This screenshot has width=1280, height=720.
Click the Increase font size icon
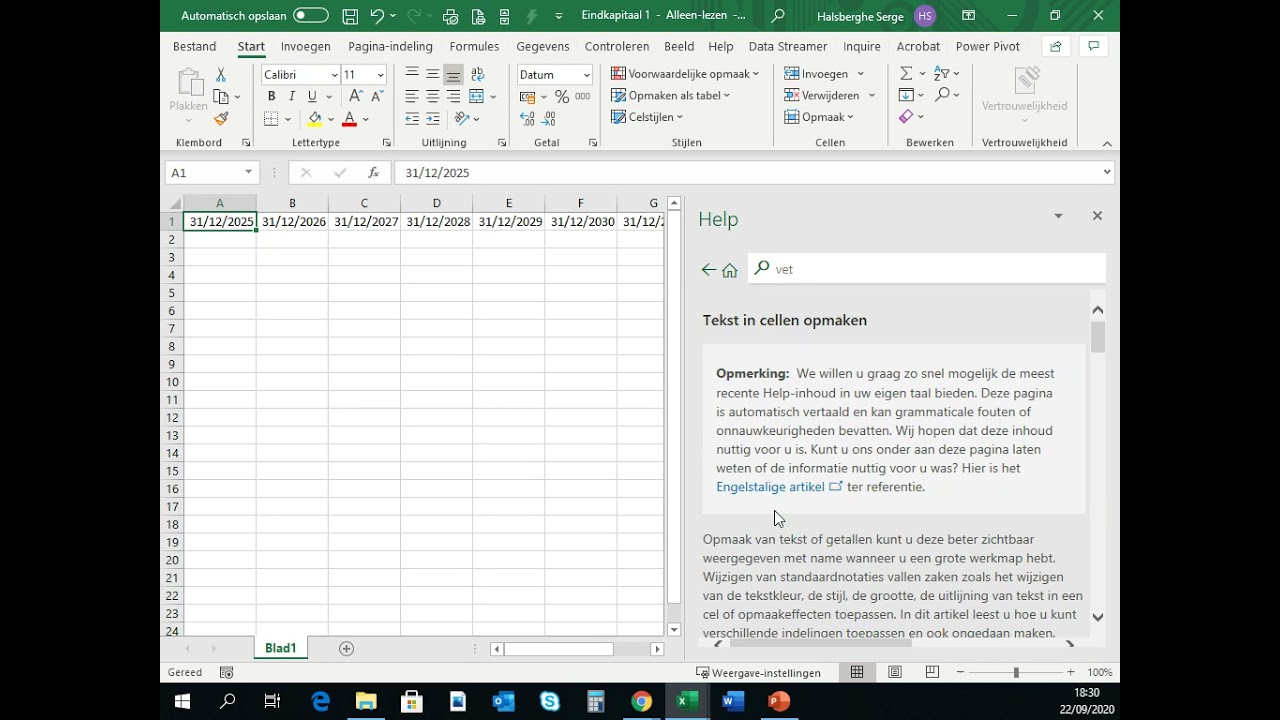(355, 96)
